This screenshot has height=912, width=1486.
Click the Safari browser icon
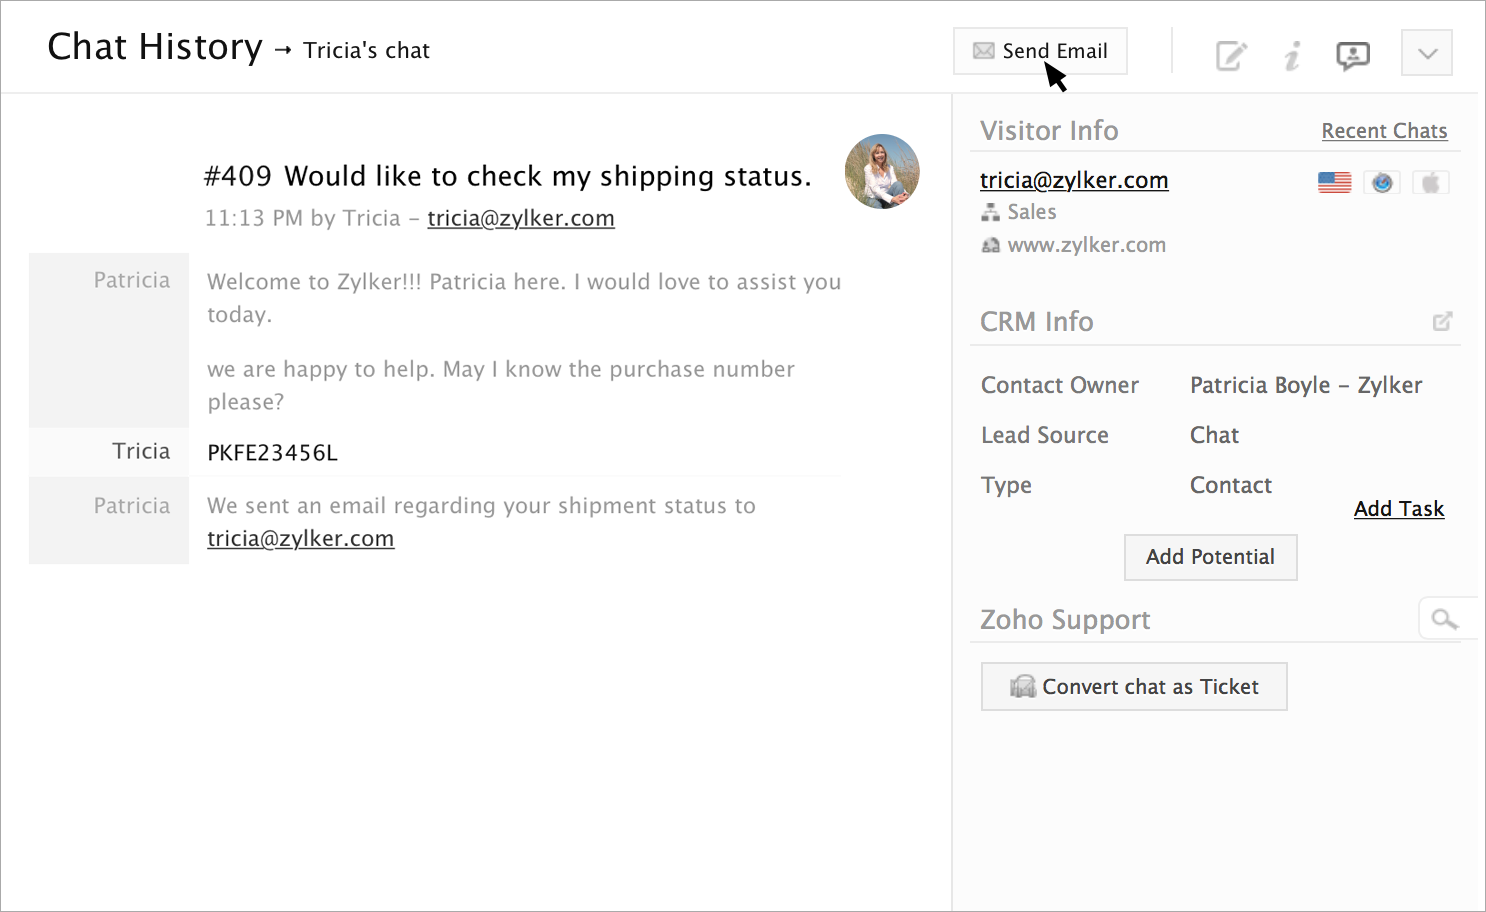[1382, 183]
